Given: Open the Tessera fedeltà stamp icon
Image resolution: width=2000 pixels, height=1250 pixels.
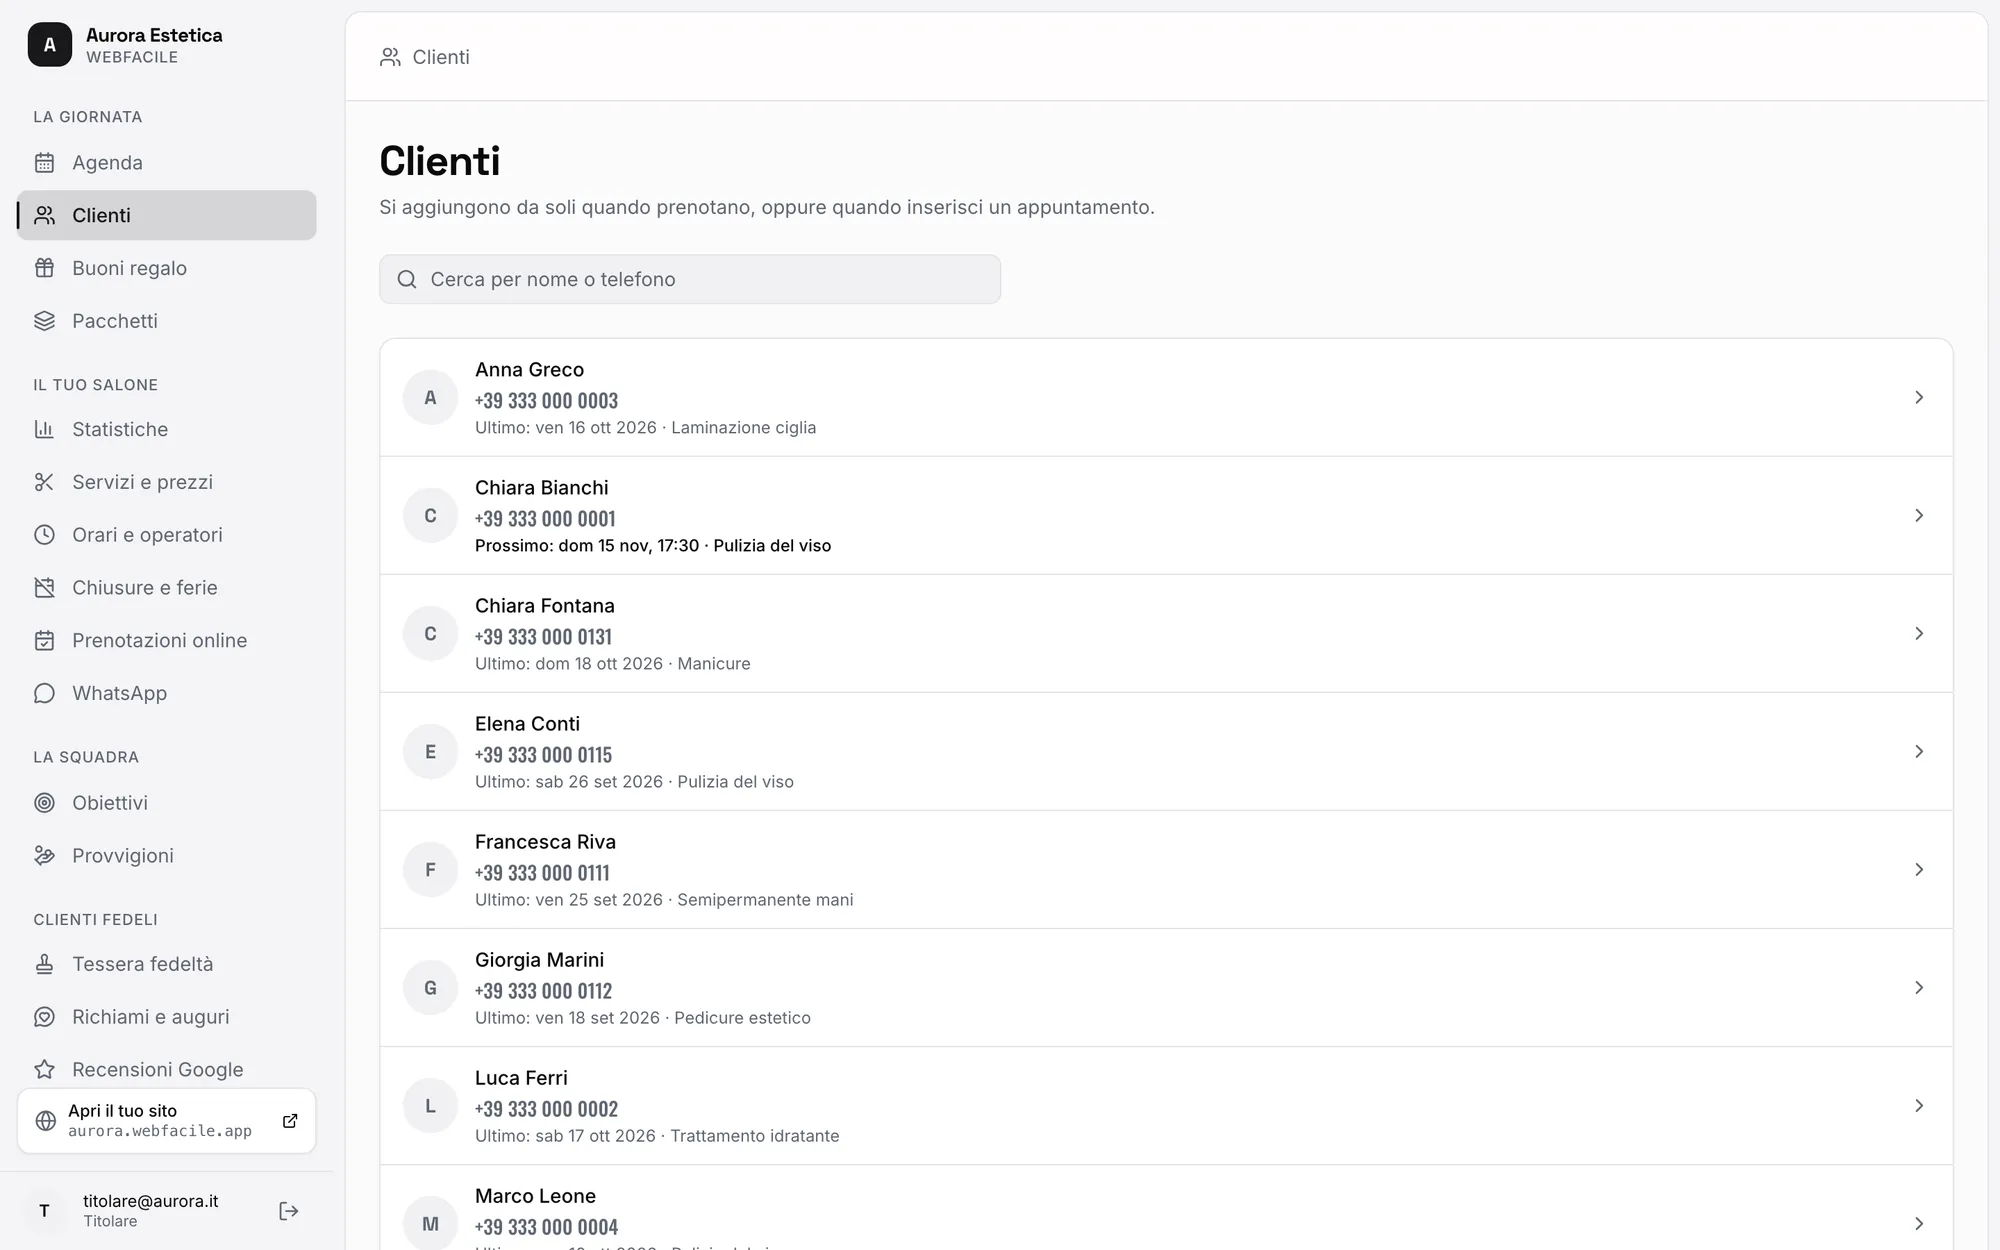Looking at the screenshot, I should point(44,964).
